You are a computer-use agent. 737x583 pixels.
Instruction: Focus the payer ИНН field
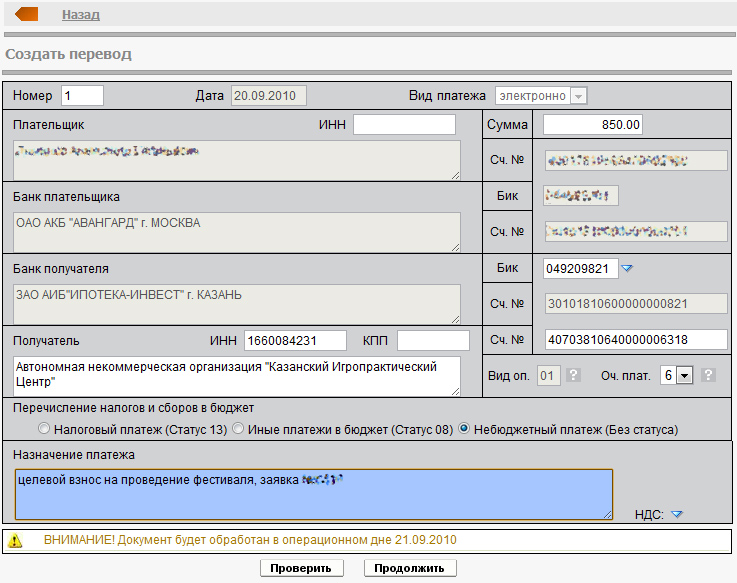[x=404, y=125]
